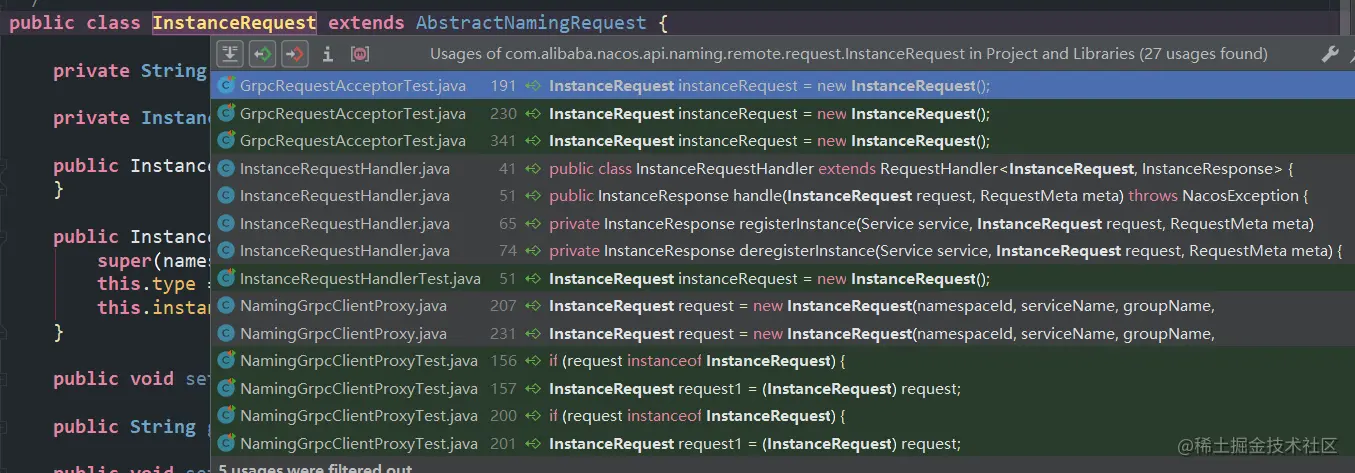Toggle read access usages filter (green arrow)
1355x473 pixels.
pyautogui.click(x=262, y=54)
